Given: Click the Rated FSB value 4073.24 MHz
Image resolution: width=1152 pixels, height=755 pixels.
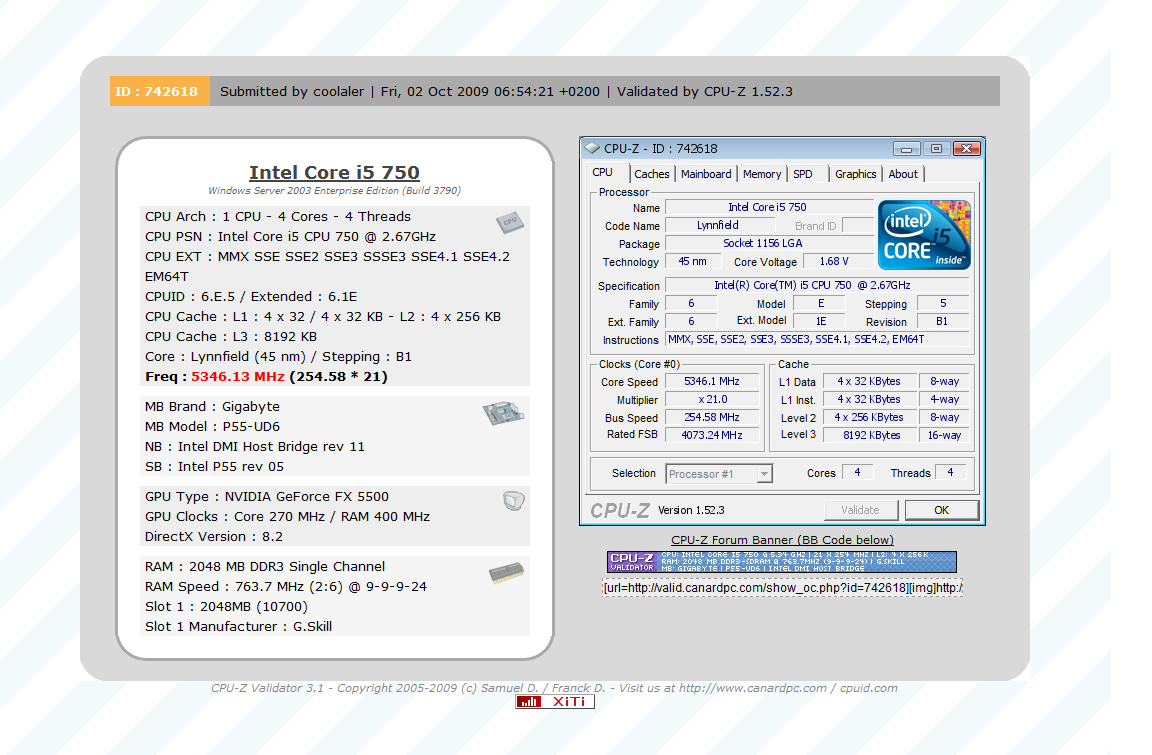Looking at the screenshot, I should click(712, 435).
